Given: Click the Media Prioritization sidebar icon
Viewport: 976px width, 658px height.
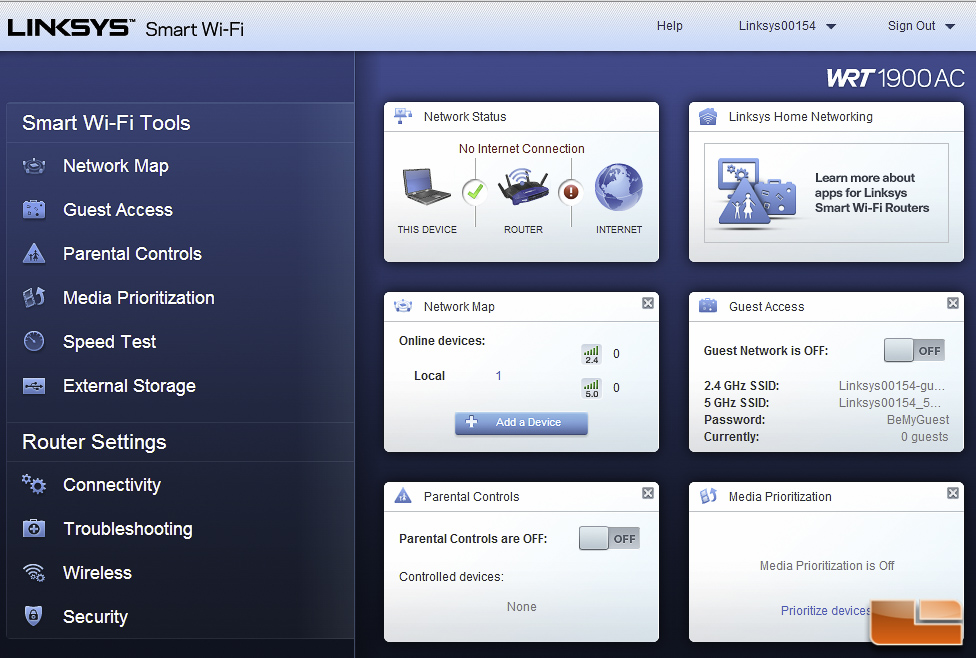Looking at the screenshot, I should 34,298.
